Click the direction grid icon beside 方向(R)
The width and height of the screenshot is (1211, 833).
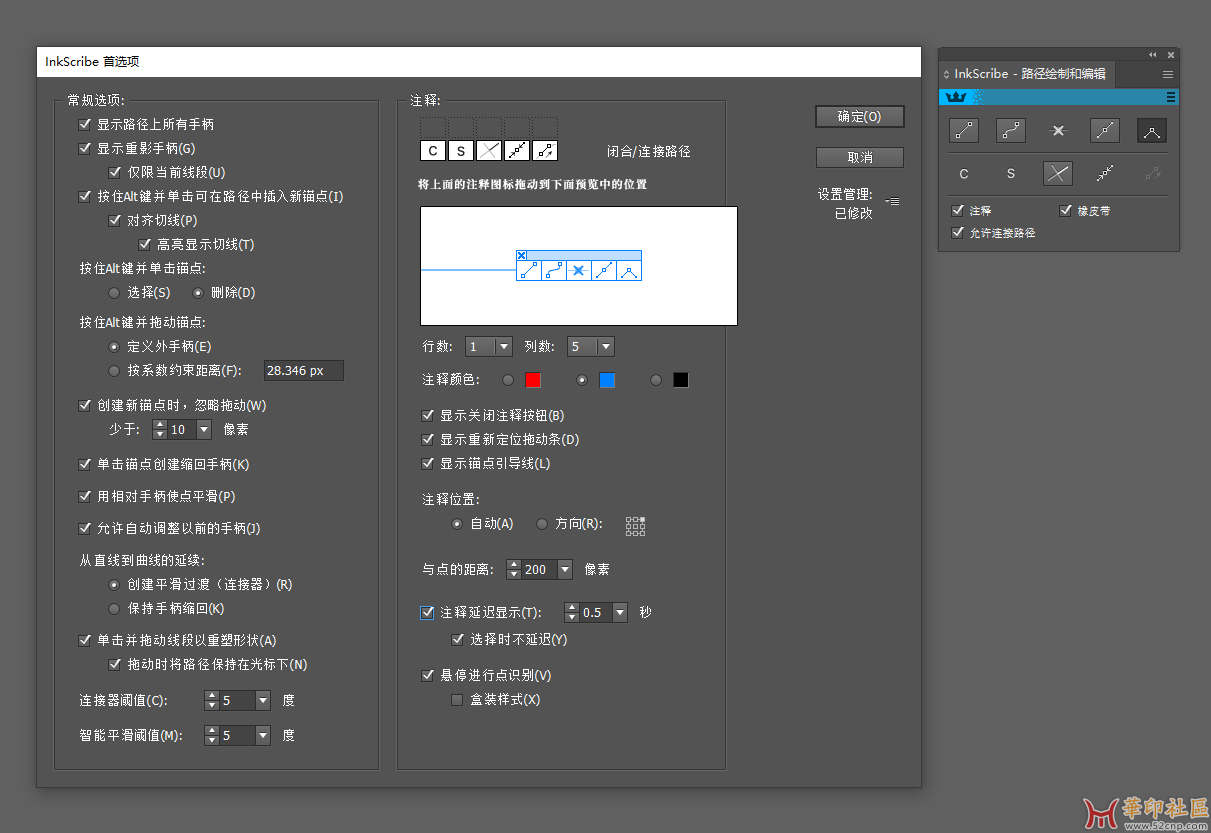635,525
